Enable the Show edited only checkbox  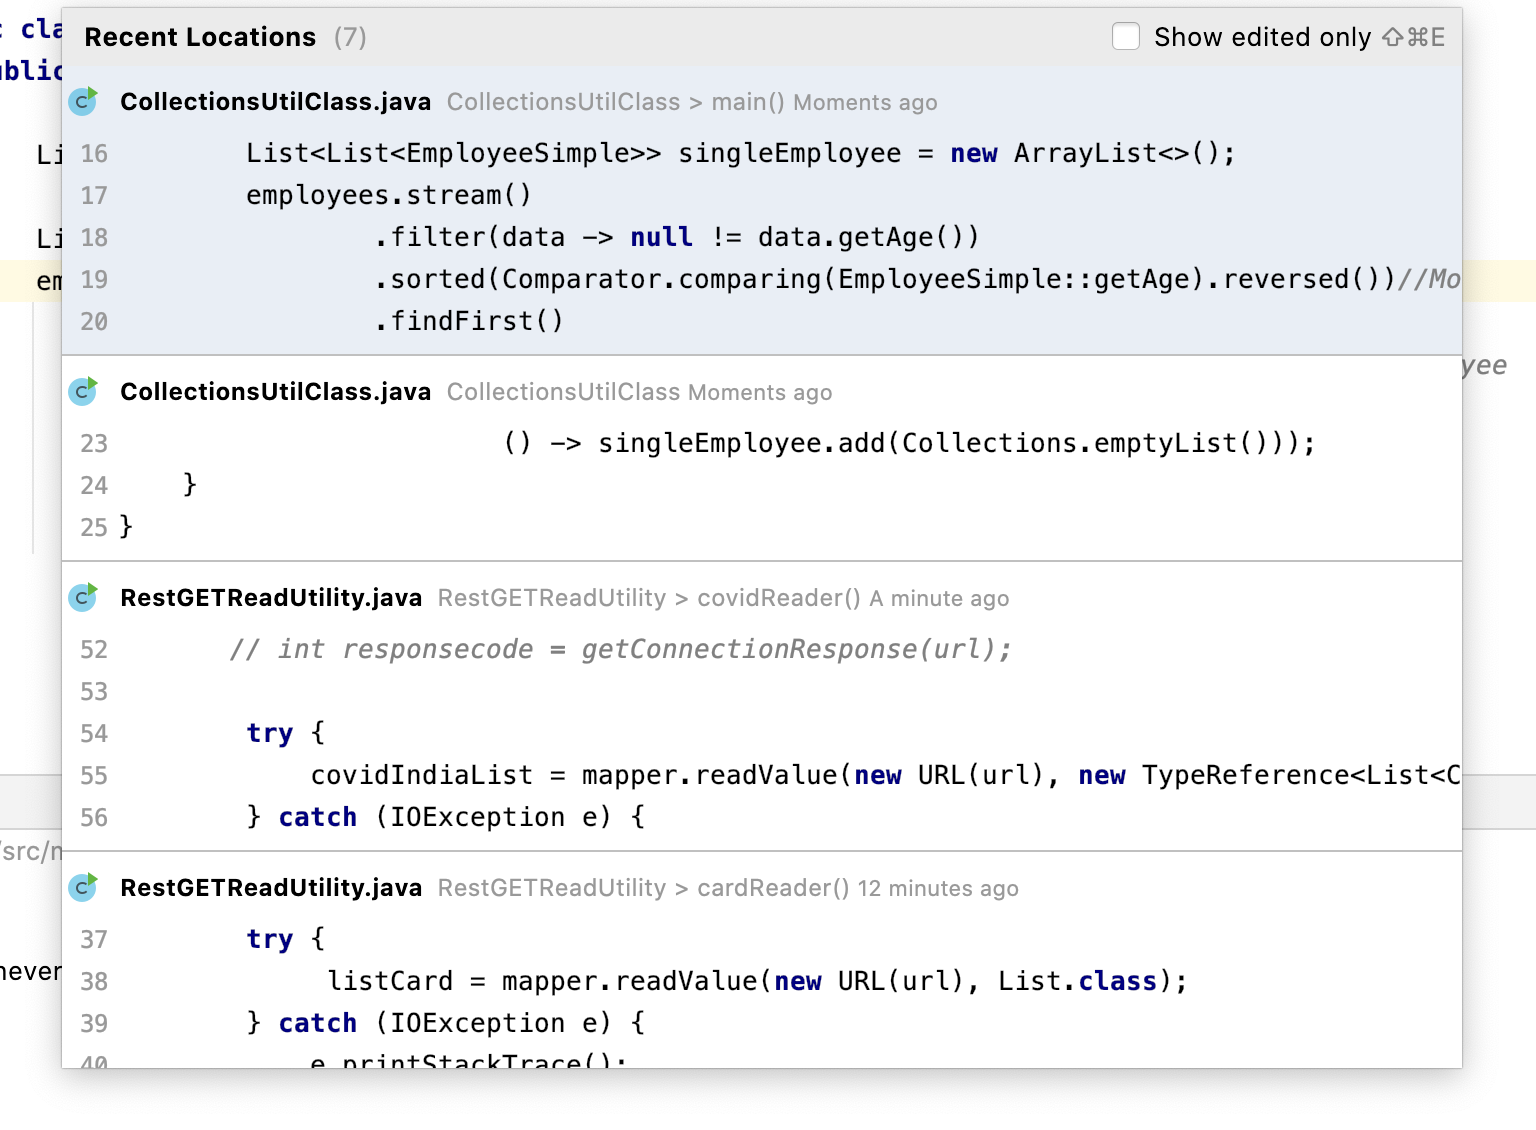coord(1126,37)
